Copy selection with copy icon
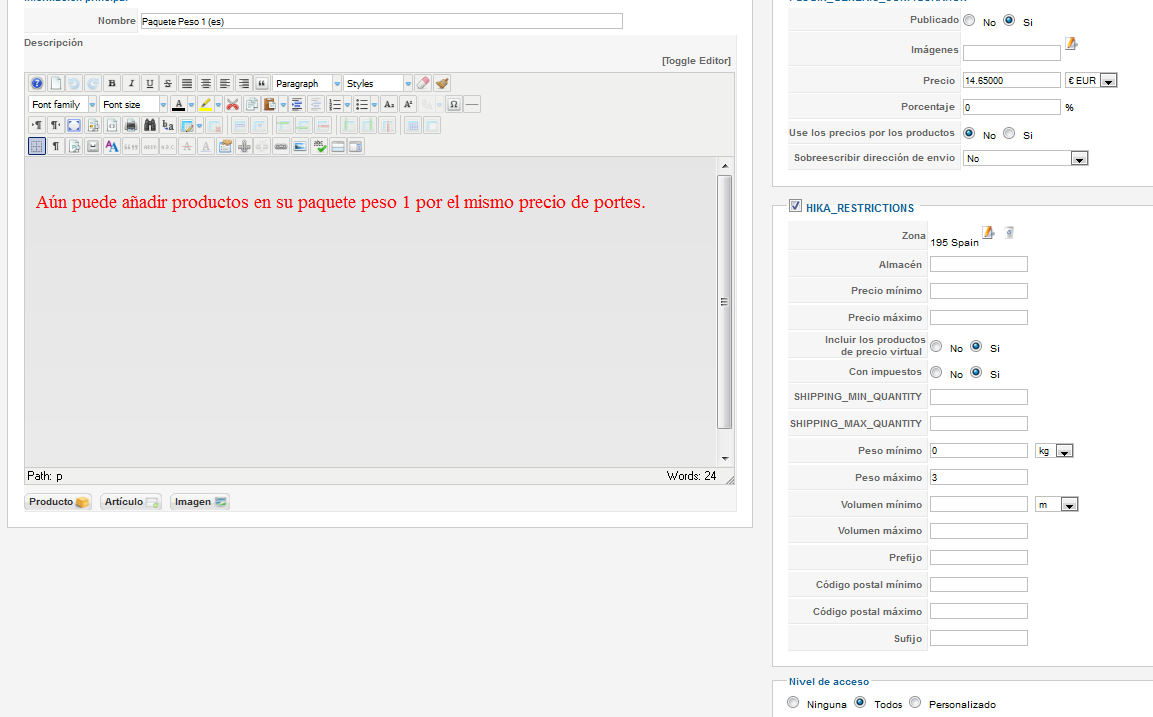This screenshot has width=1153, height=717. click(x=252, y=104)
